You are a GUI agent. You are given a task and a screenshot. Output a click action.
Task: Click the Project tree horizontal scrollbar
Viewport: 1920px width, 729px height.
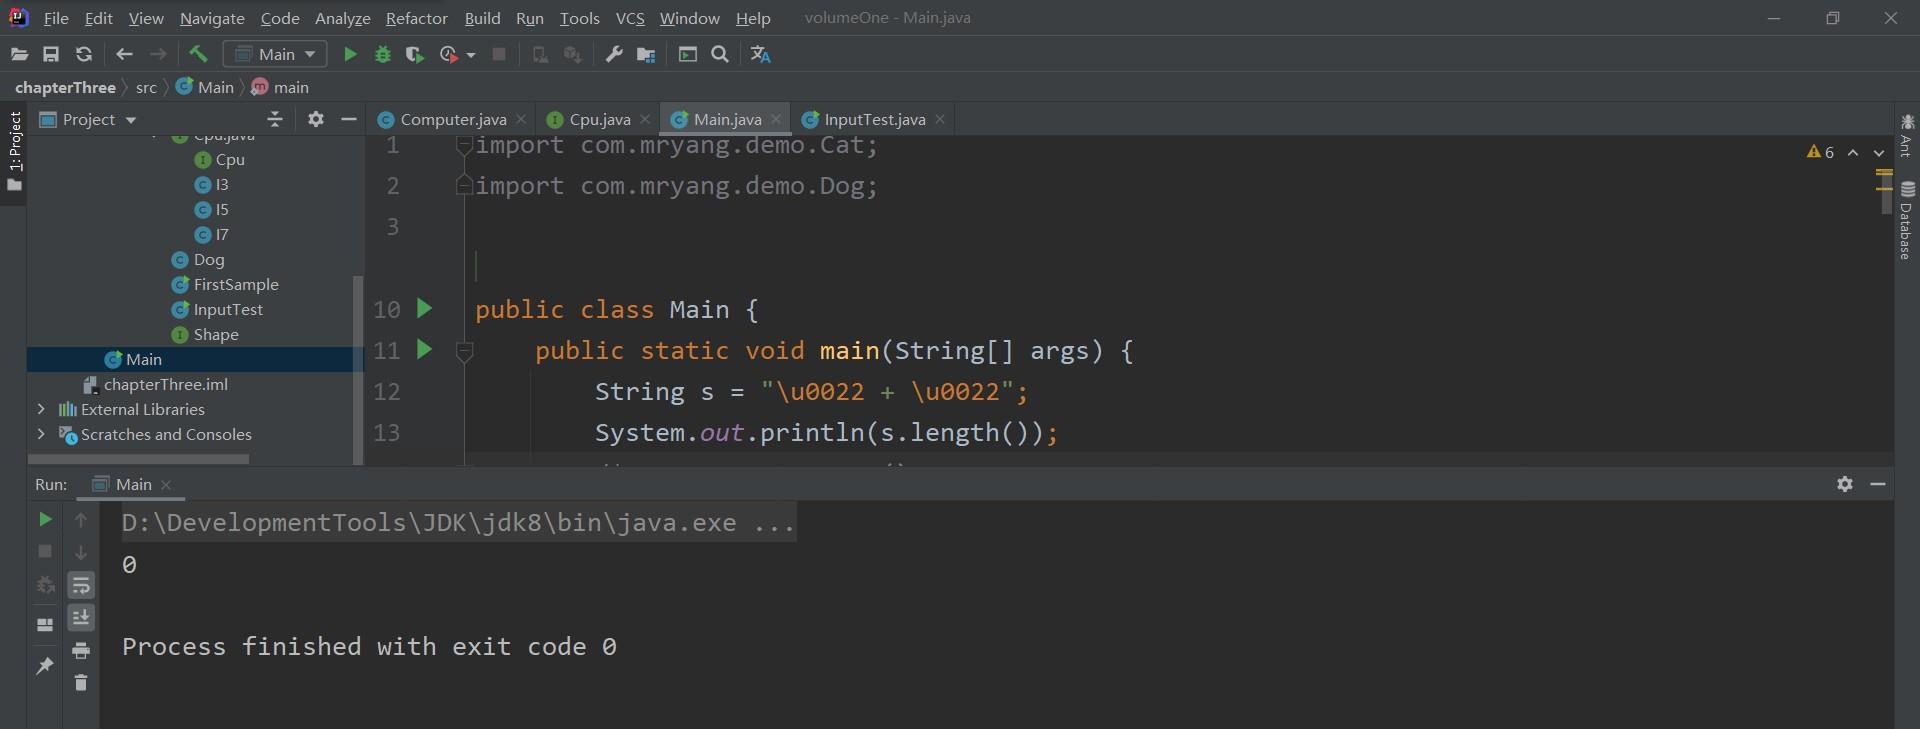point(139,459)
